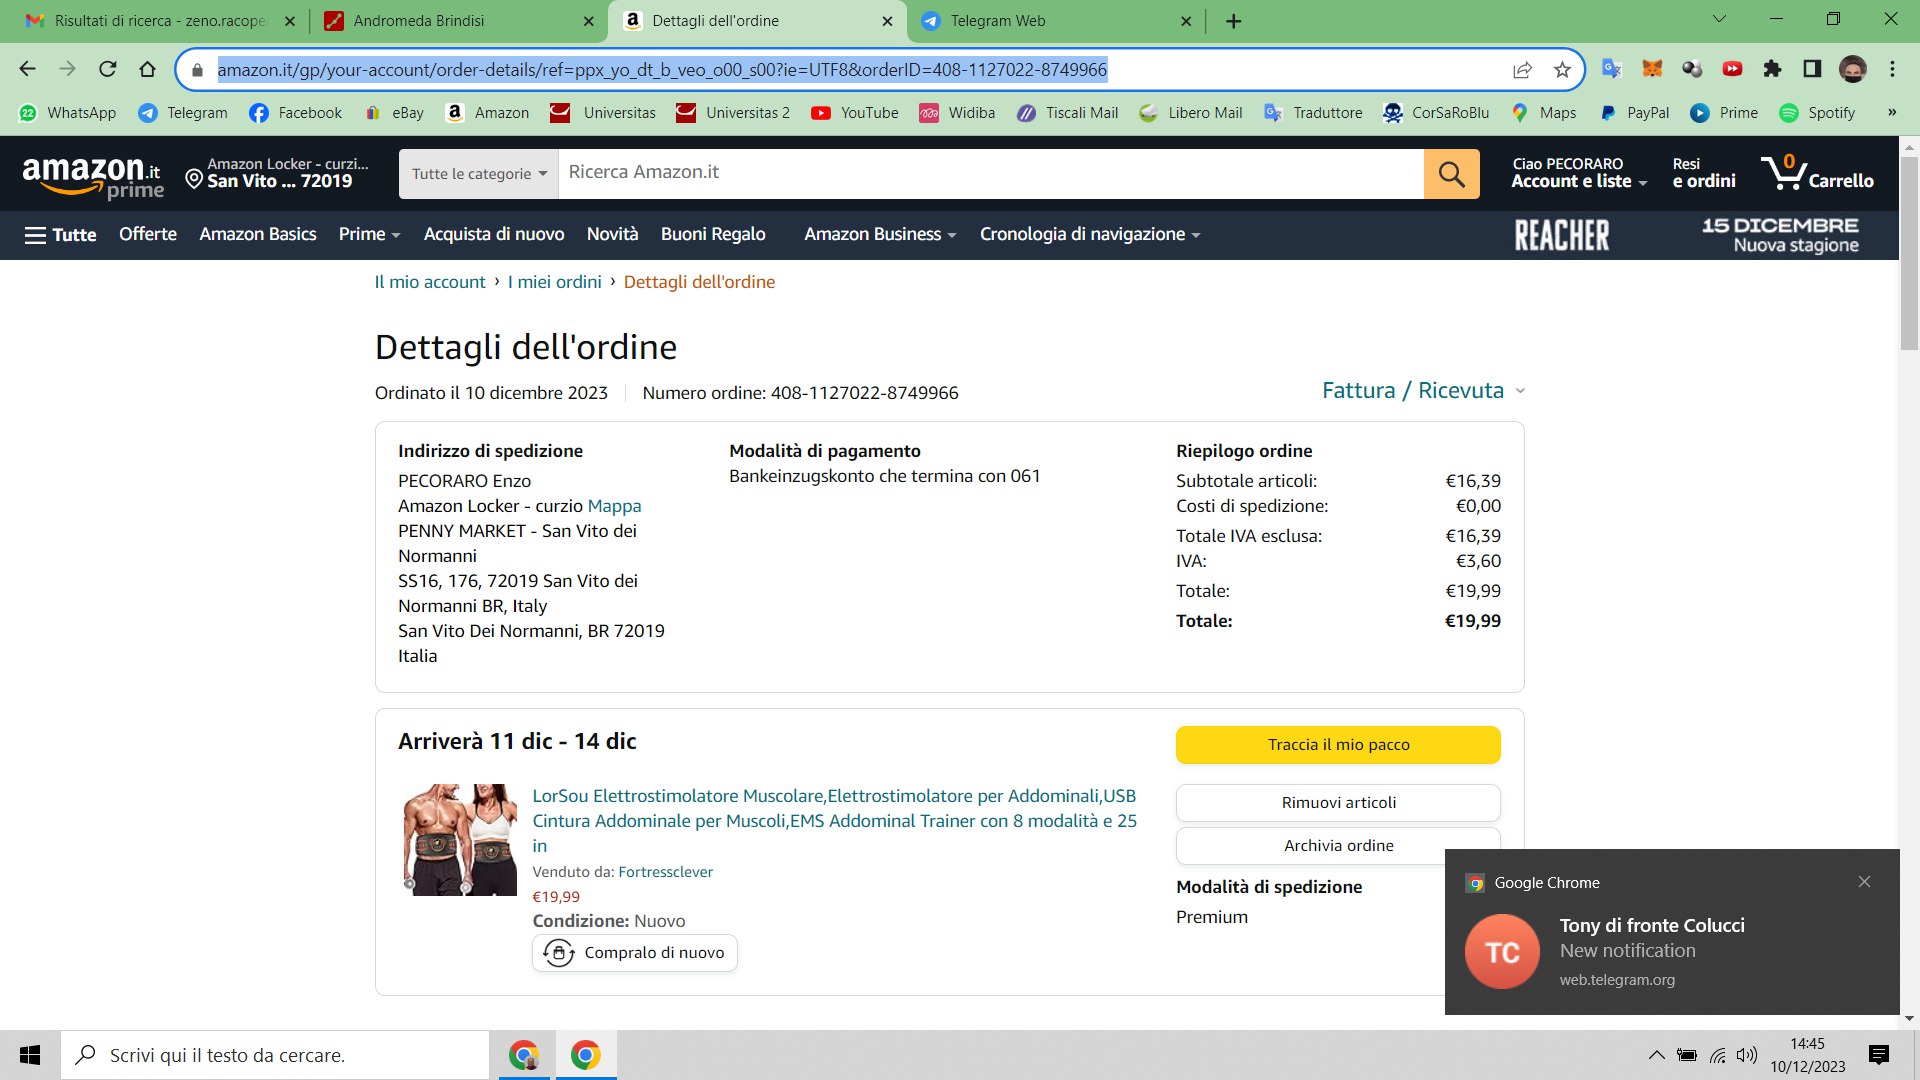Click the share page icon in address bar

1522,69
